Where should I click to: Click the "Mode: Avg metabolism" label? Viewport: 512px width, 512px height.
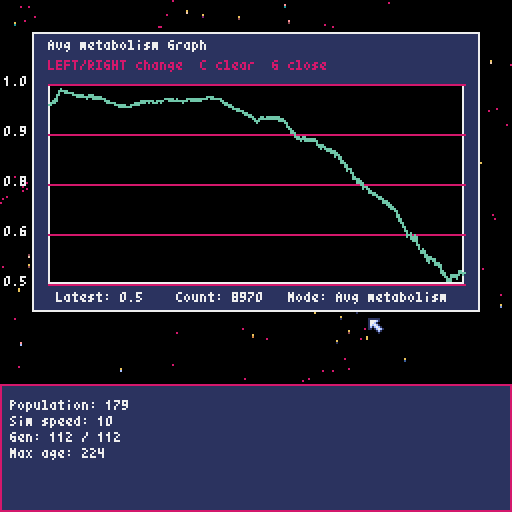367,297
